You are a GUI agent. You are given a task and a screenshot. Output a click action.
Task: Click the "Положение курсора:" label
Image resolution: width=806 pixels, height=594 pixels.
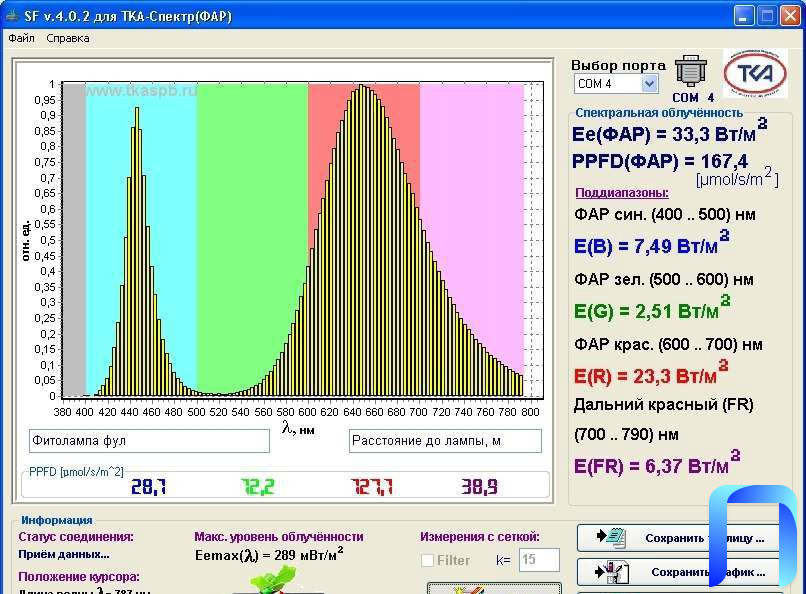[x=79, y=577]
